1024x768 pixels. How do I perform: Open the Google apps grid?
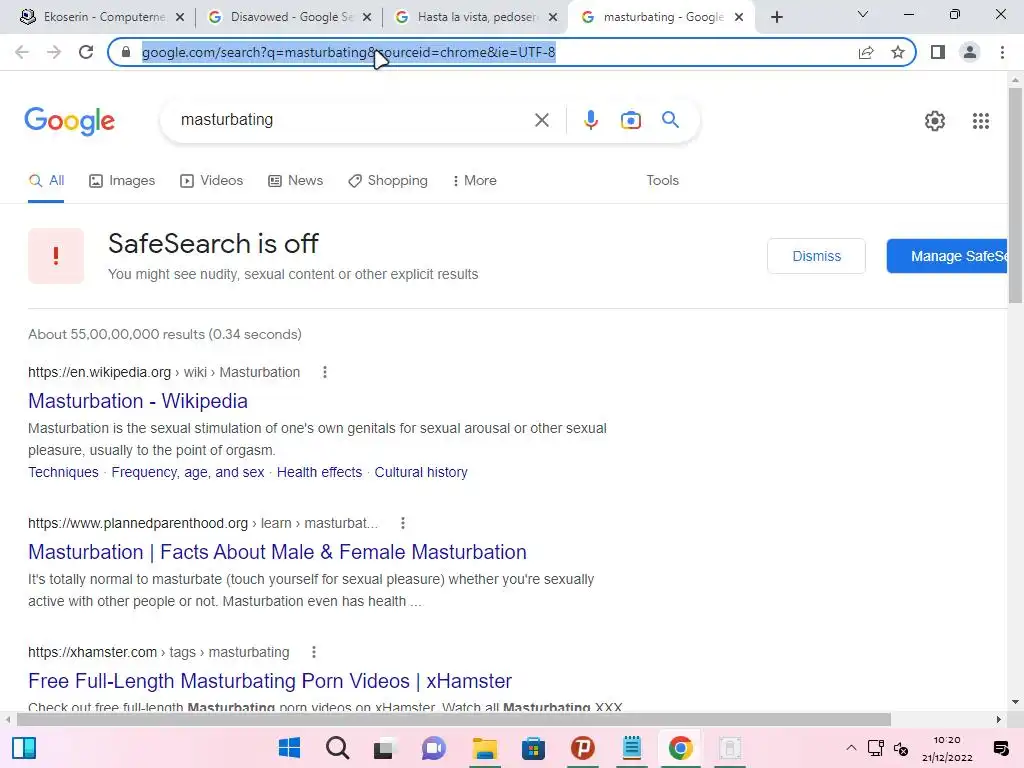coord(980,121)
